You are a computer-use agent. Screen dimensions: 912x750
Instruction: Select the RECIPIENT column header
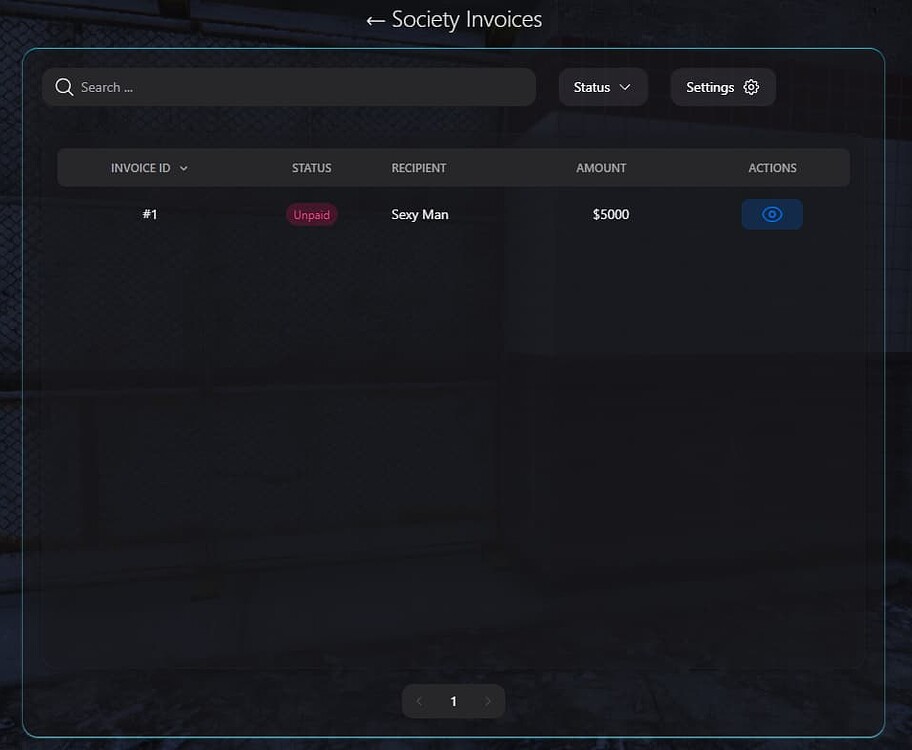pyautogui.click(x=419, y=168)
